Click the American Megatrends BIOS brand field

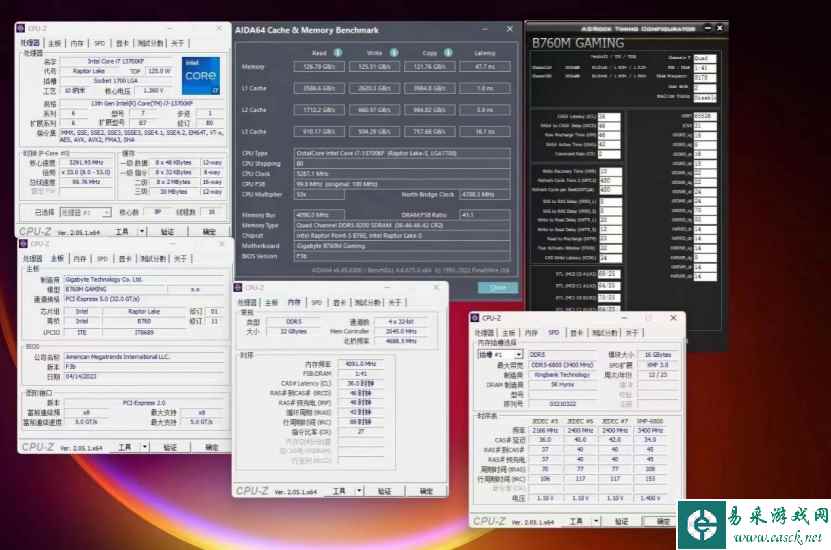[144, 357]
